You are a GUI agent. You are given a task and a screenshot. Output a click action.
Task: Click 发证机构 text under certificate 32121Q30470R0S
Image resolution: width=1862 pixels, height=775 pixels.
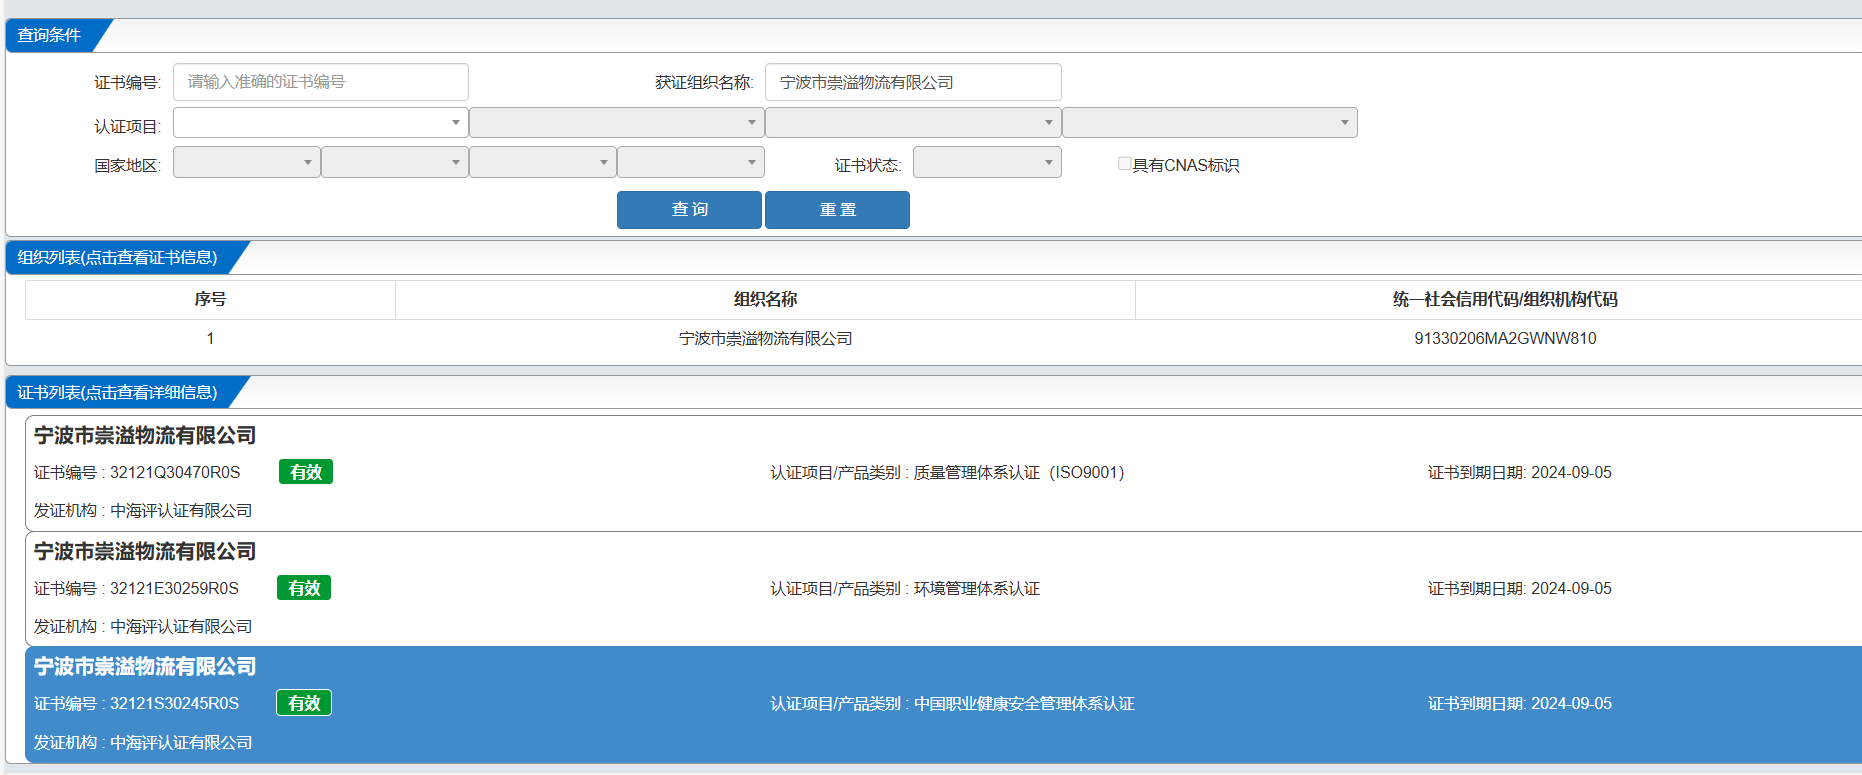tap(143, 511)
